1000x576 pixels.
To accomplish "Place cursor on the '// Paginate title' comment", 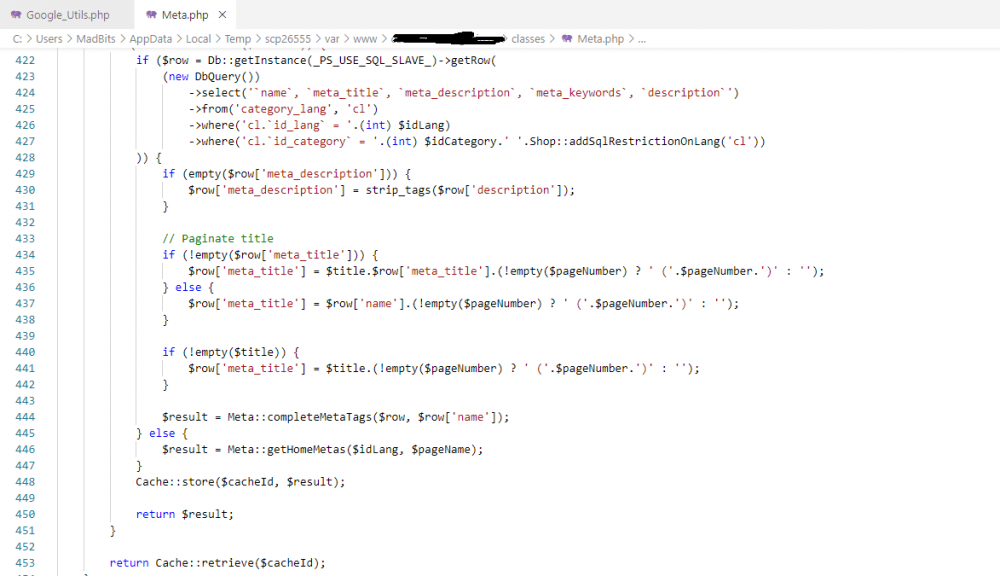I will coord(217,239).
